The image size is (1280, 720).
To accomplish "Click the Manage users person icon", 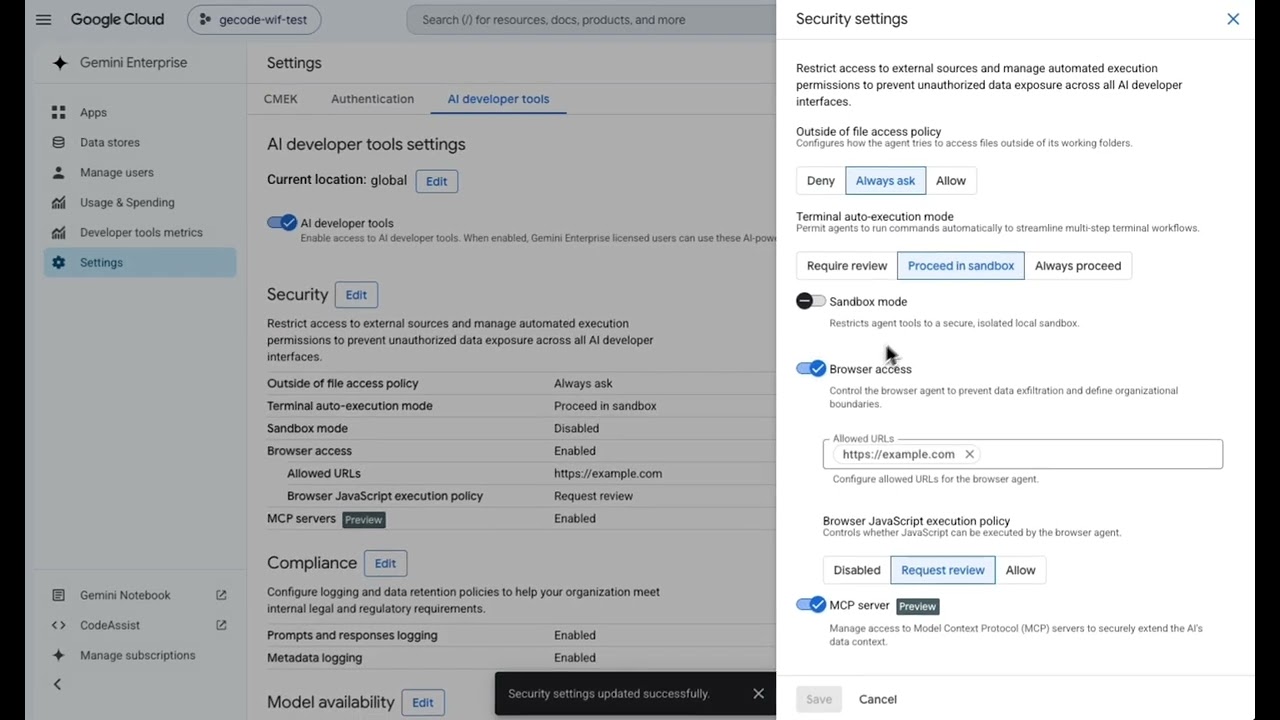I will coord(59,173).
